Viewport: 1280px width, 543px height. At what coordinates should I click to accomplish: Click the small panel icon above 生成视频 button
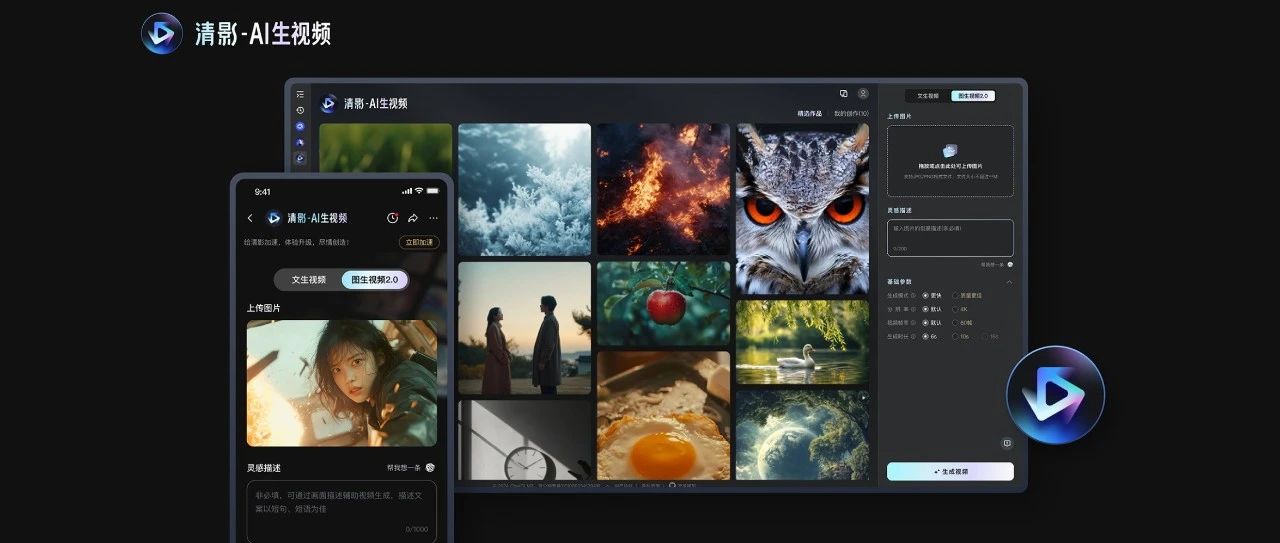click(1007, 443)
